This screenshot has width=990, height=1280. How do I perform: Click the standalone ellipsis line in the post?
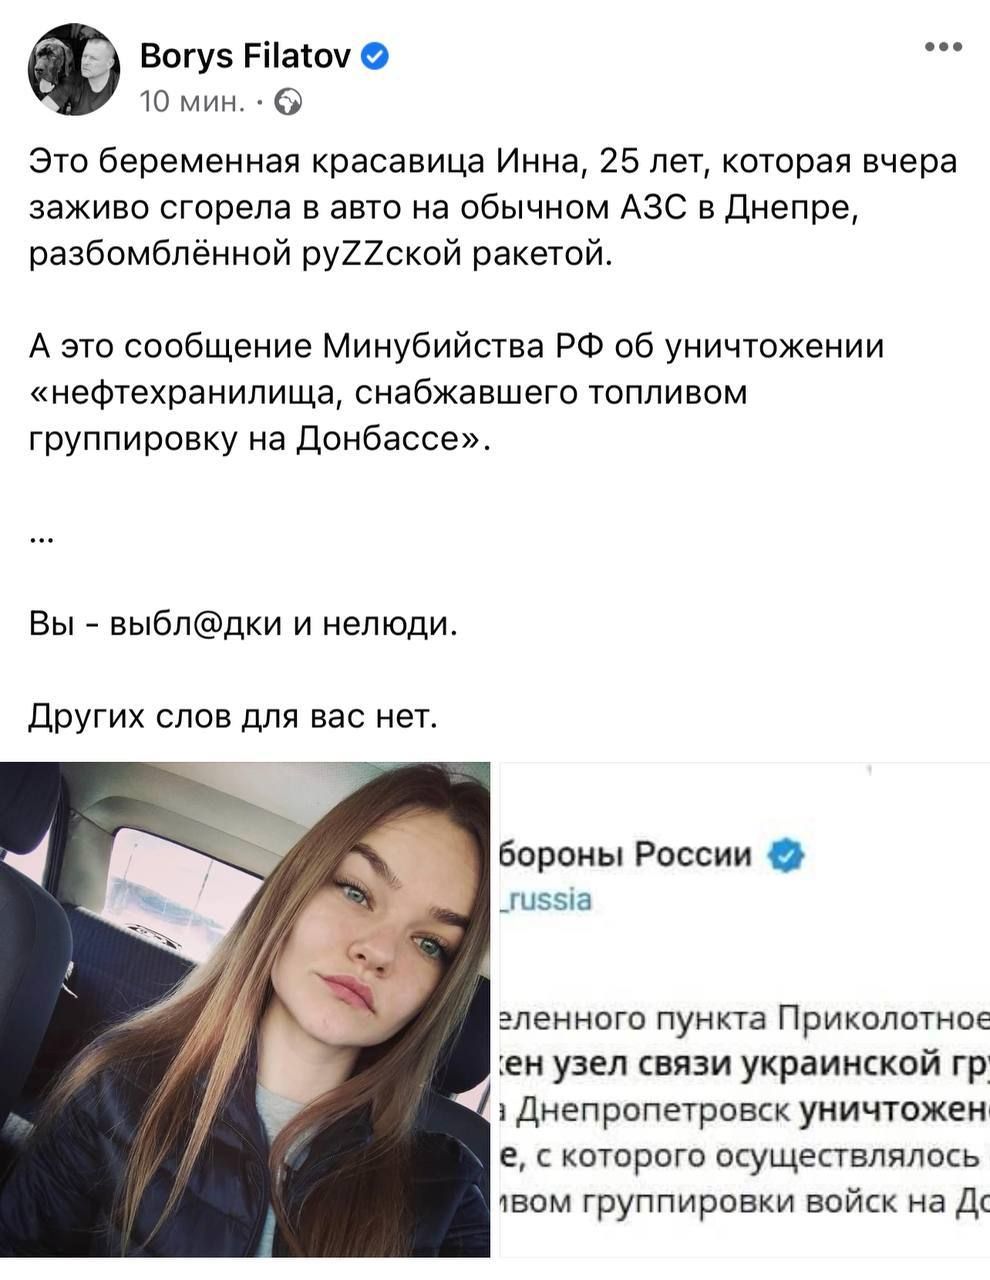pos(41,537)
